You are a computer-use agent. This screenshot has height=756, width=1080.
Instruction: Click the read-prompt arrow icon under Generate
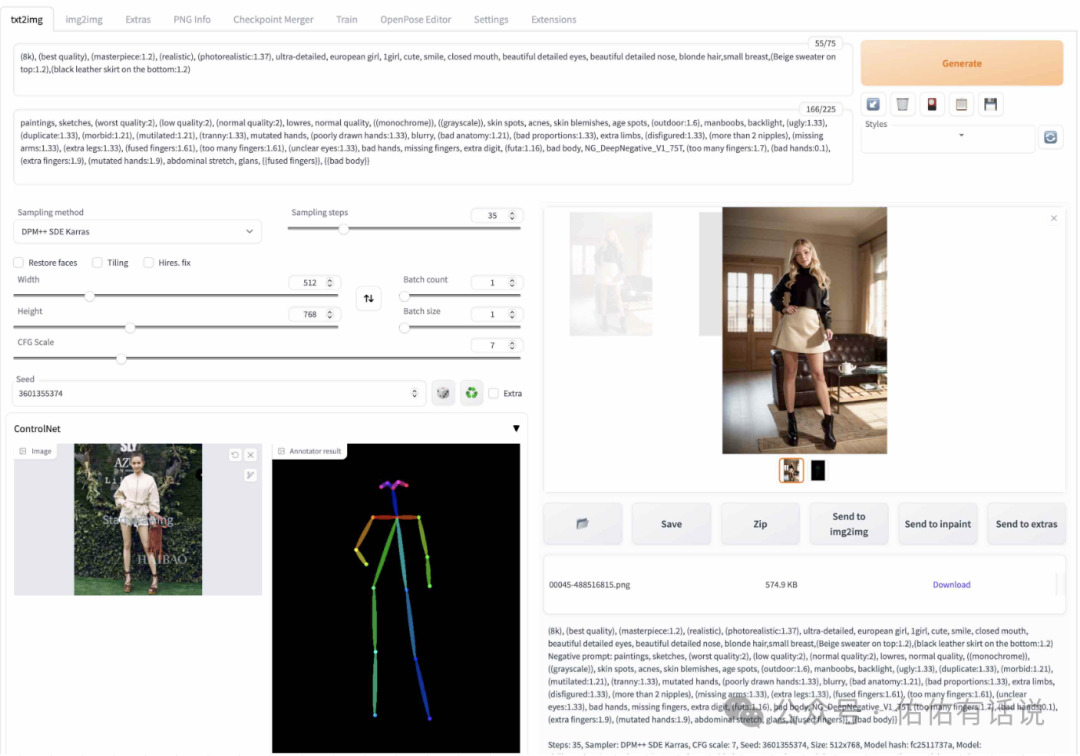pyautogui.click(x=873, y=105)
